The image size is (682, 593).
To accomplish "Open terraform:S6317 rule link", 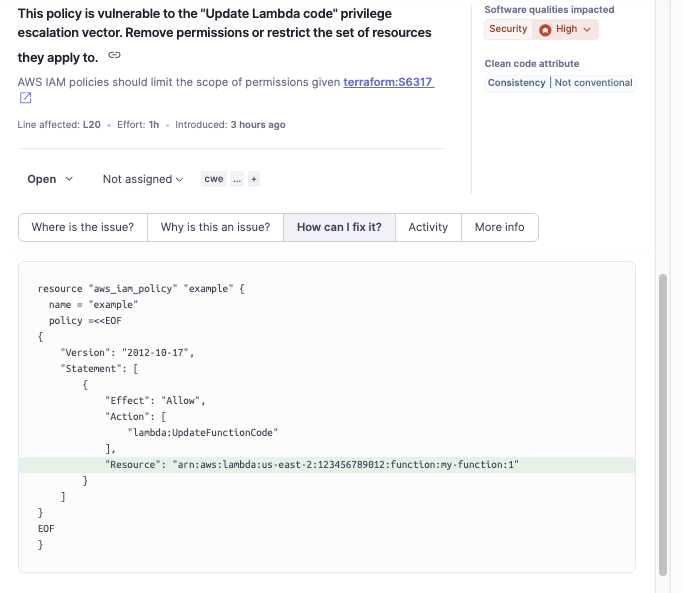I will coord(388,82).
